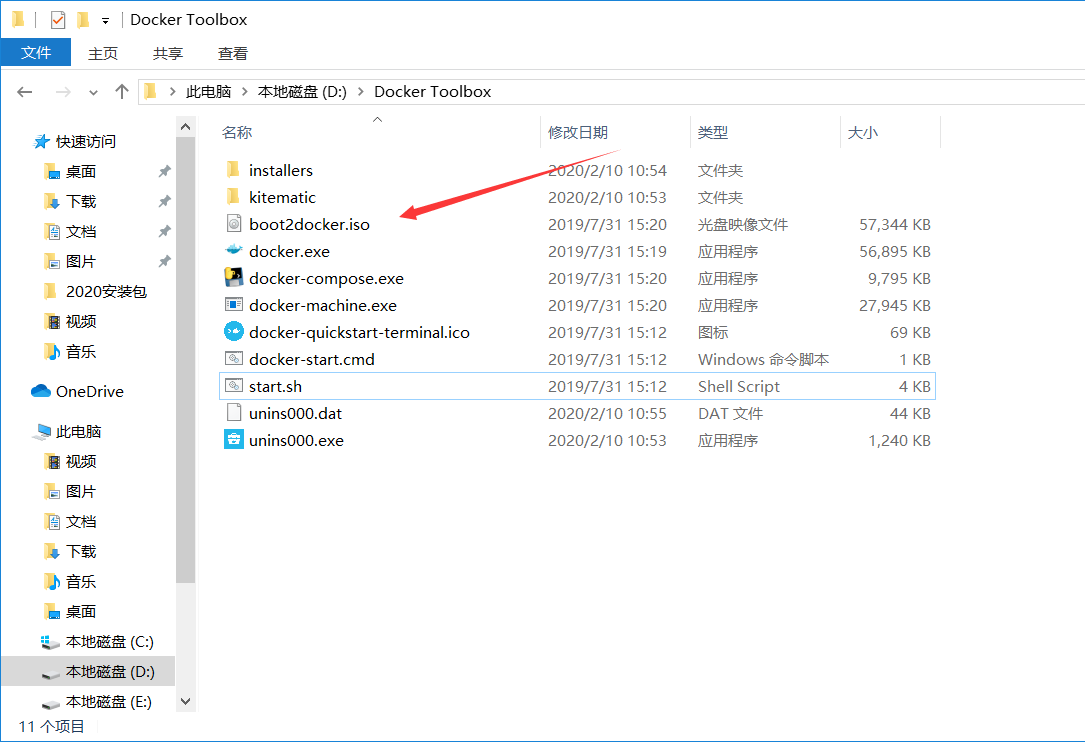The height and width of the screenshot is (742, 1085).
Task: Click the OneDrive cloud icon
Action: 41,391
